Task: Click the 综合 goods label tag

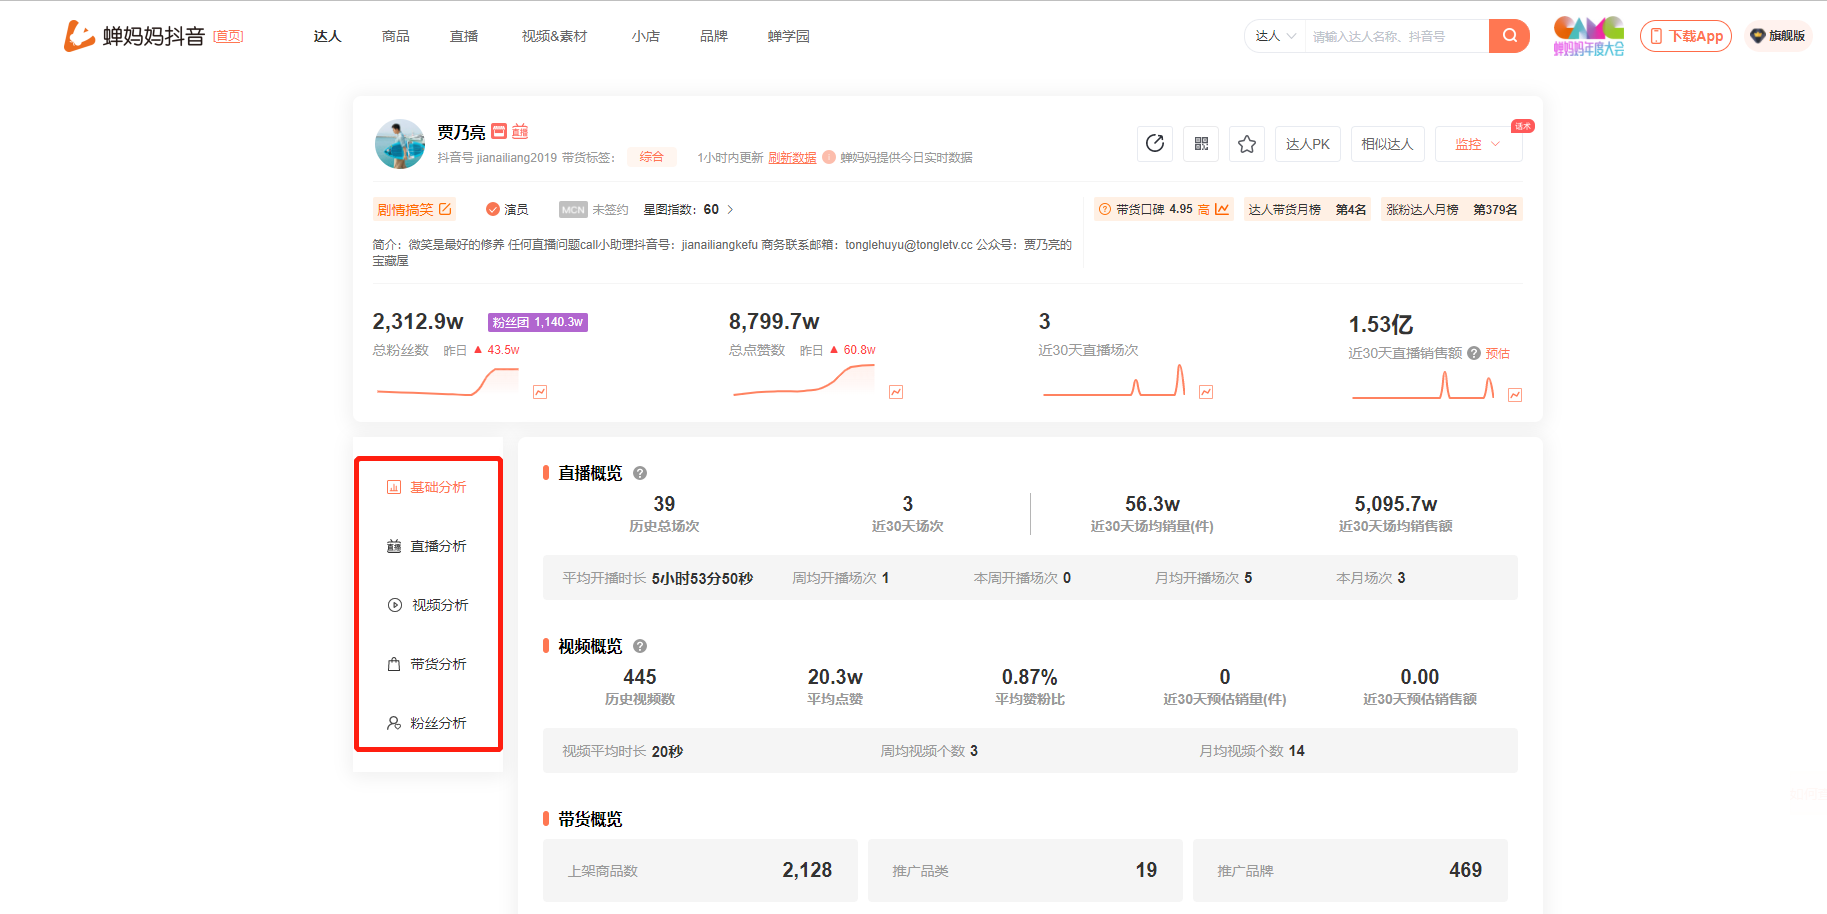Action: tap(652, 157)
